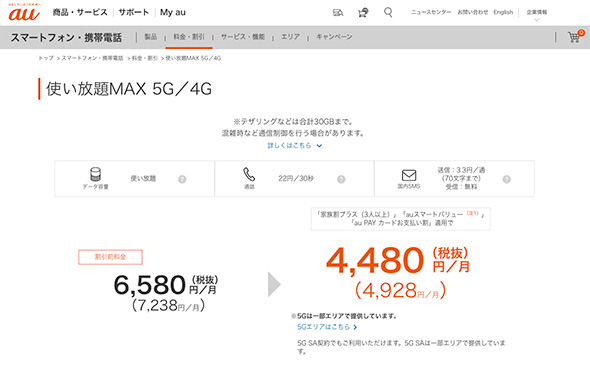590x379 pixels.
Task: Open help for 22円/30秒 call rate
Action: [x=341, y=179]
